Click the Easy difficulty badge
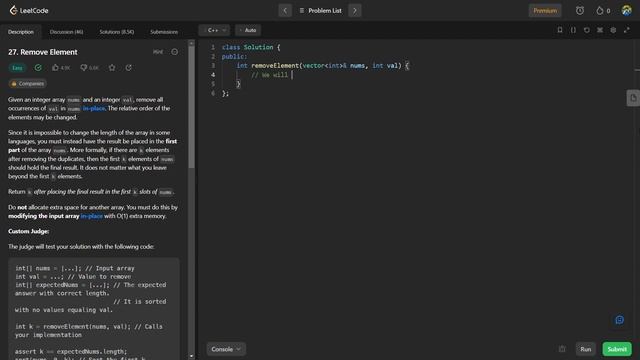Viewport: 640px width, 360px height. [x=17, y=68]
